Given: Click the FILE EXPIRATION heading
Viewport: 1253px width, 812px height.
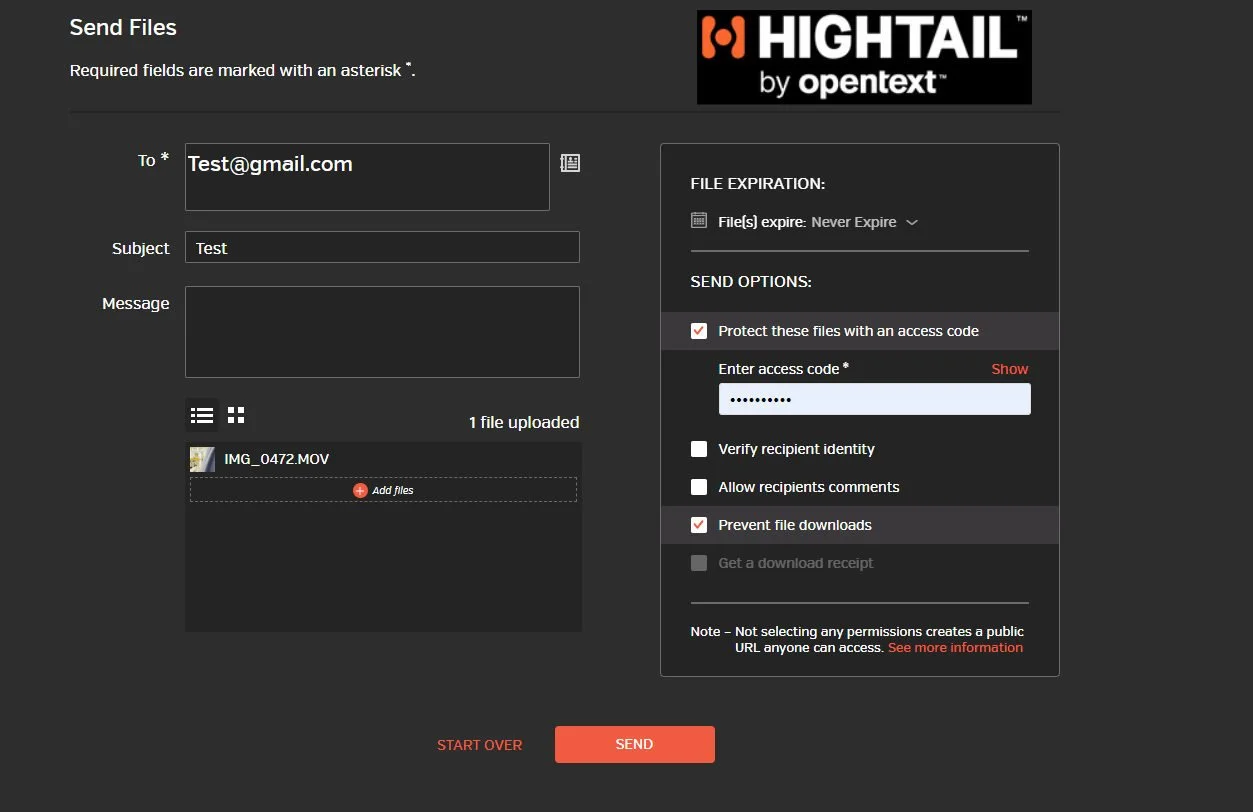Looking at the screenshot, I should [757, 184].
